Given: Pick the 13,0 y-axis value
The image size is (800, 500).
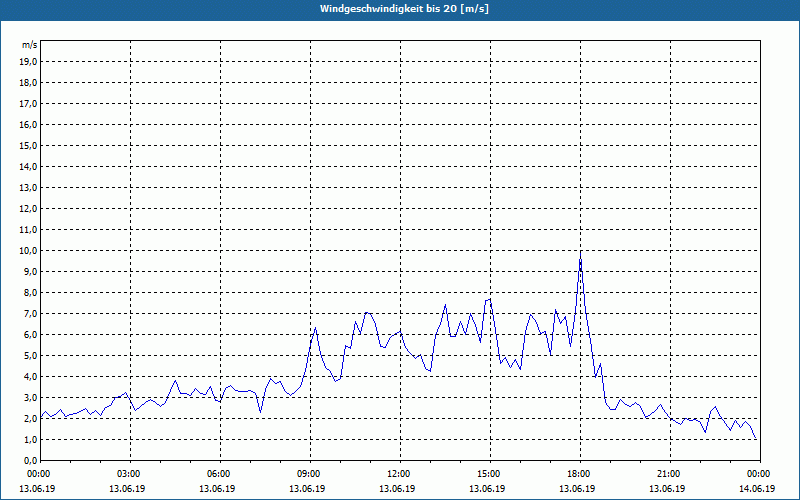Looking at the screenshot, I should pyautogui.click(x=28, y=188).
